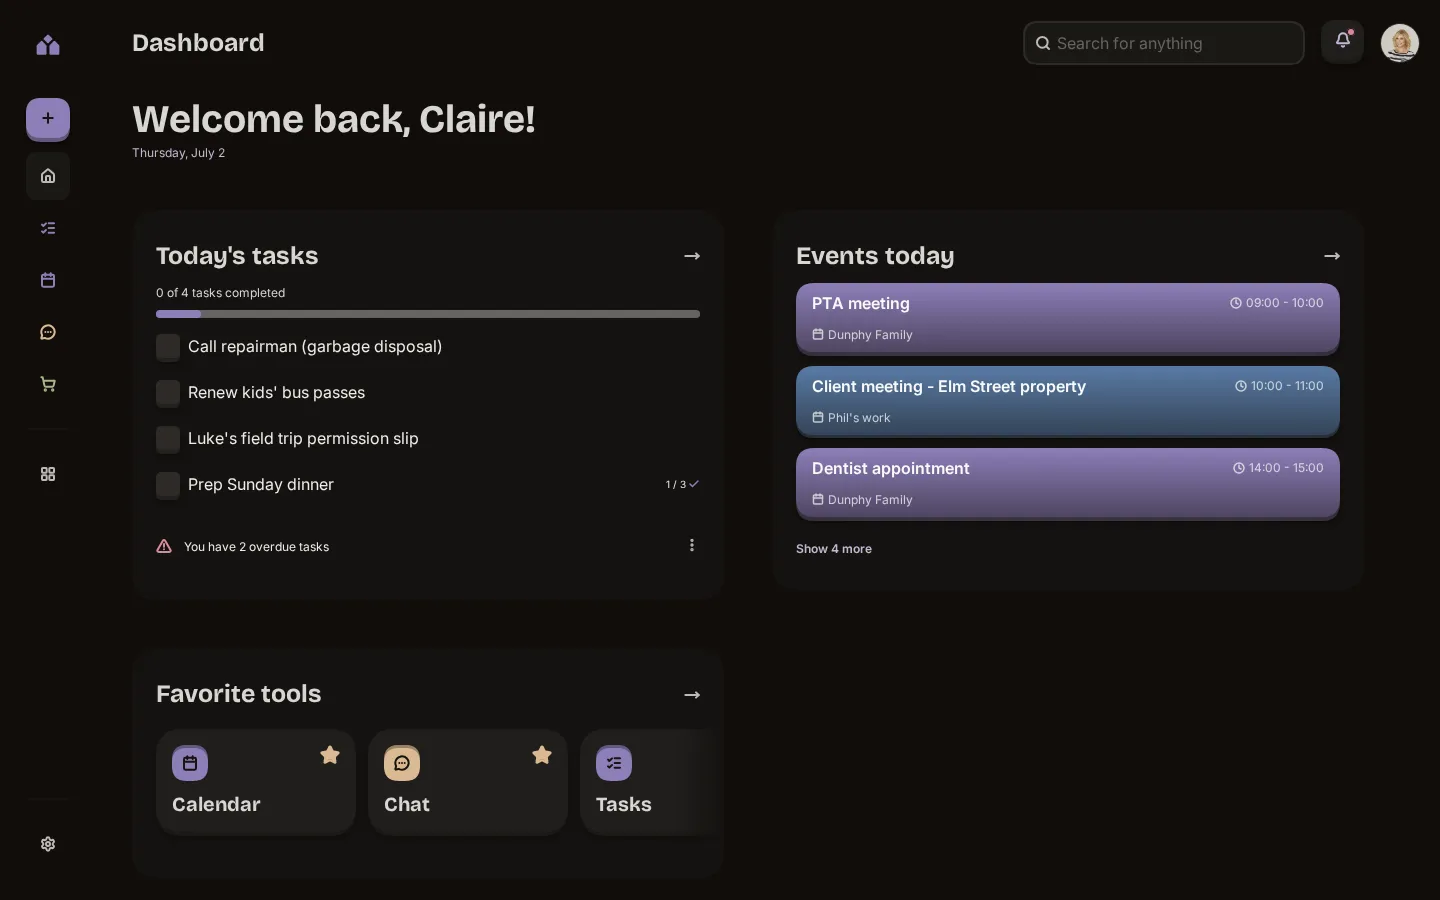Viewport: 1440px width, 900px height.
Task: Click the Thursday, July 2 date
Action: pyautogui.click(x=178, y=153)
